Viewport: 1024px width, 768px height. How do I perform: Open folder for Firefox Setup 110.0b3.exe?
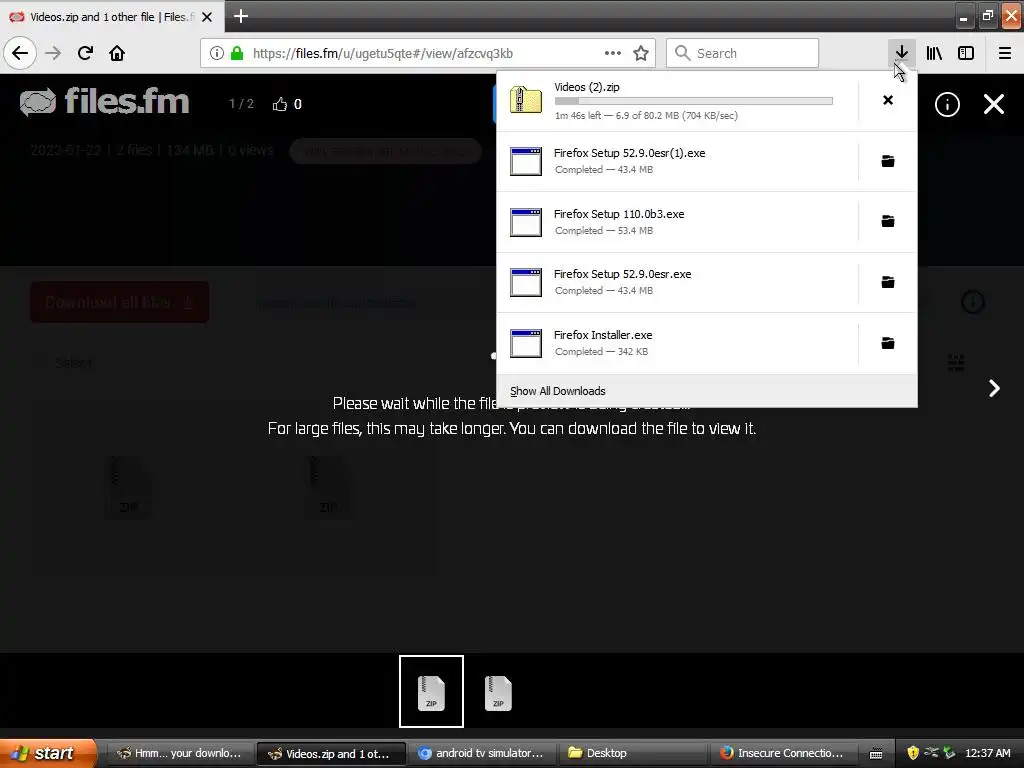pyautogui.click(x=888, y=221)
